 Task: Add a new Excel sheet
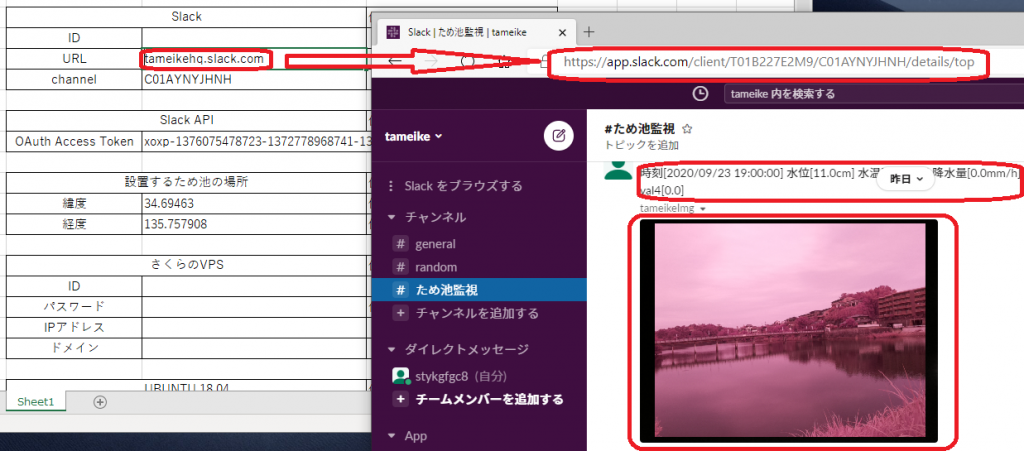[x=99, y=402]
